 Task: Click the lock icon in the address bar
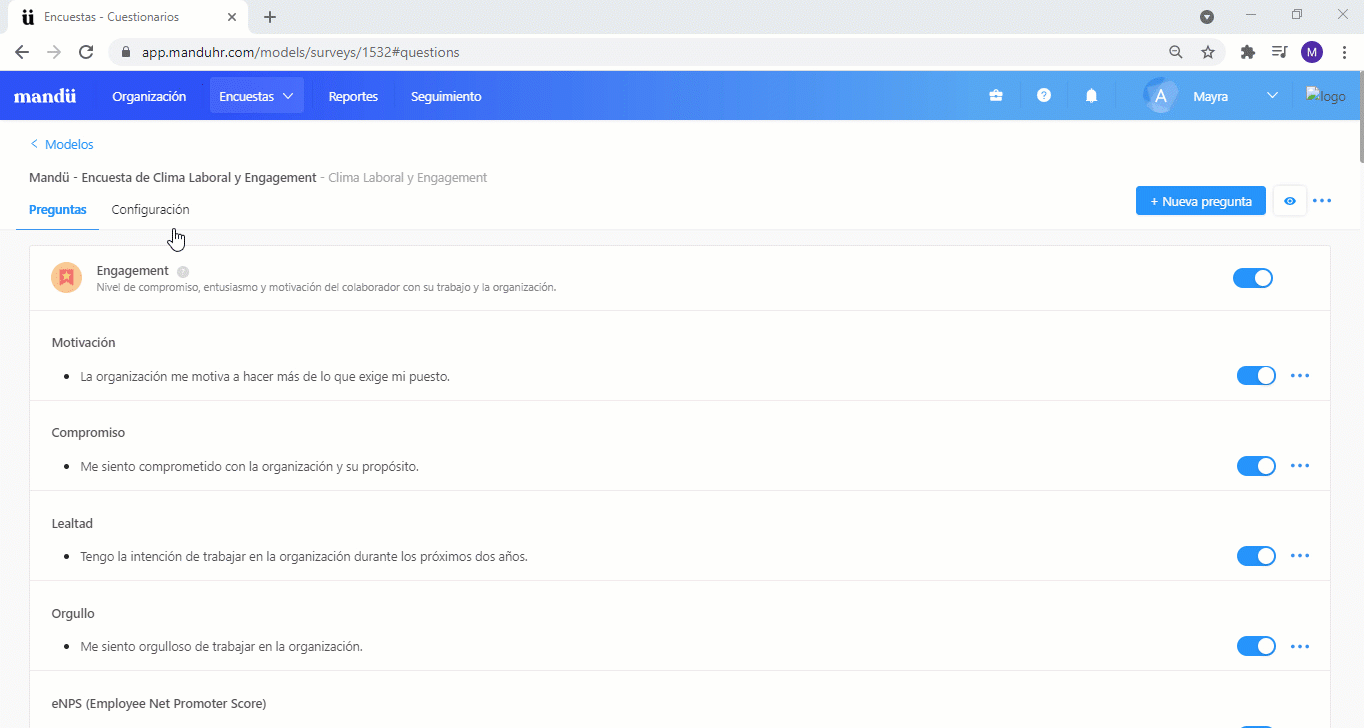(x=126, y=52)
